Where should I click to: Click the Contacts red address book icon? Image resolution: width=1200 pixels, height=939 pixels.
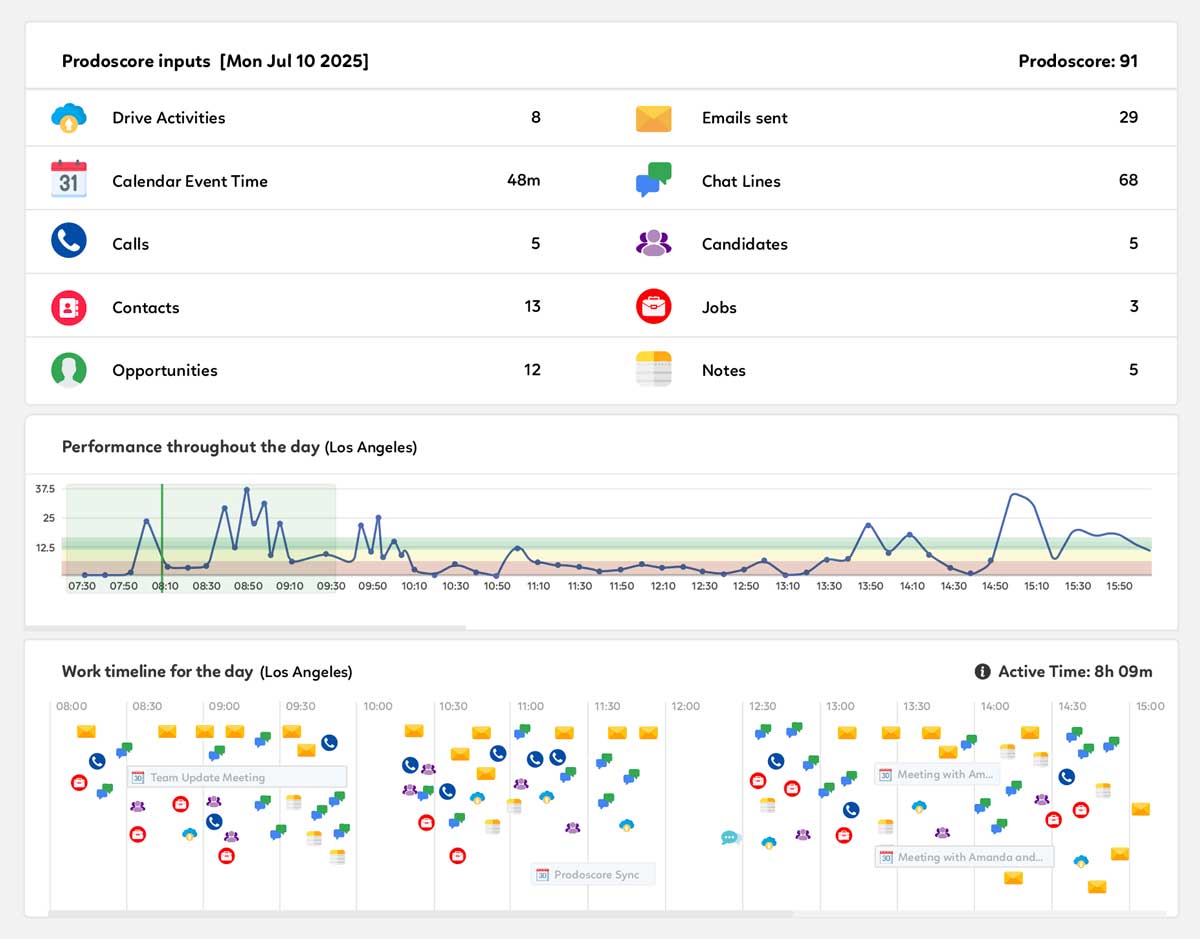68,307
